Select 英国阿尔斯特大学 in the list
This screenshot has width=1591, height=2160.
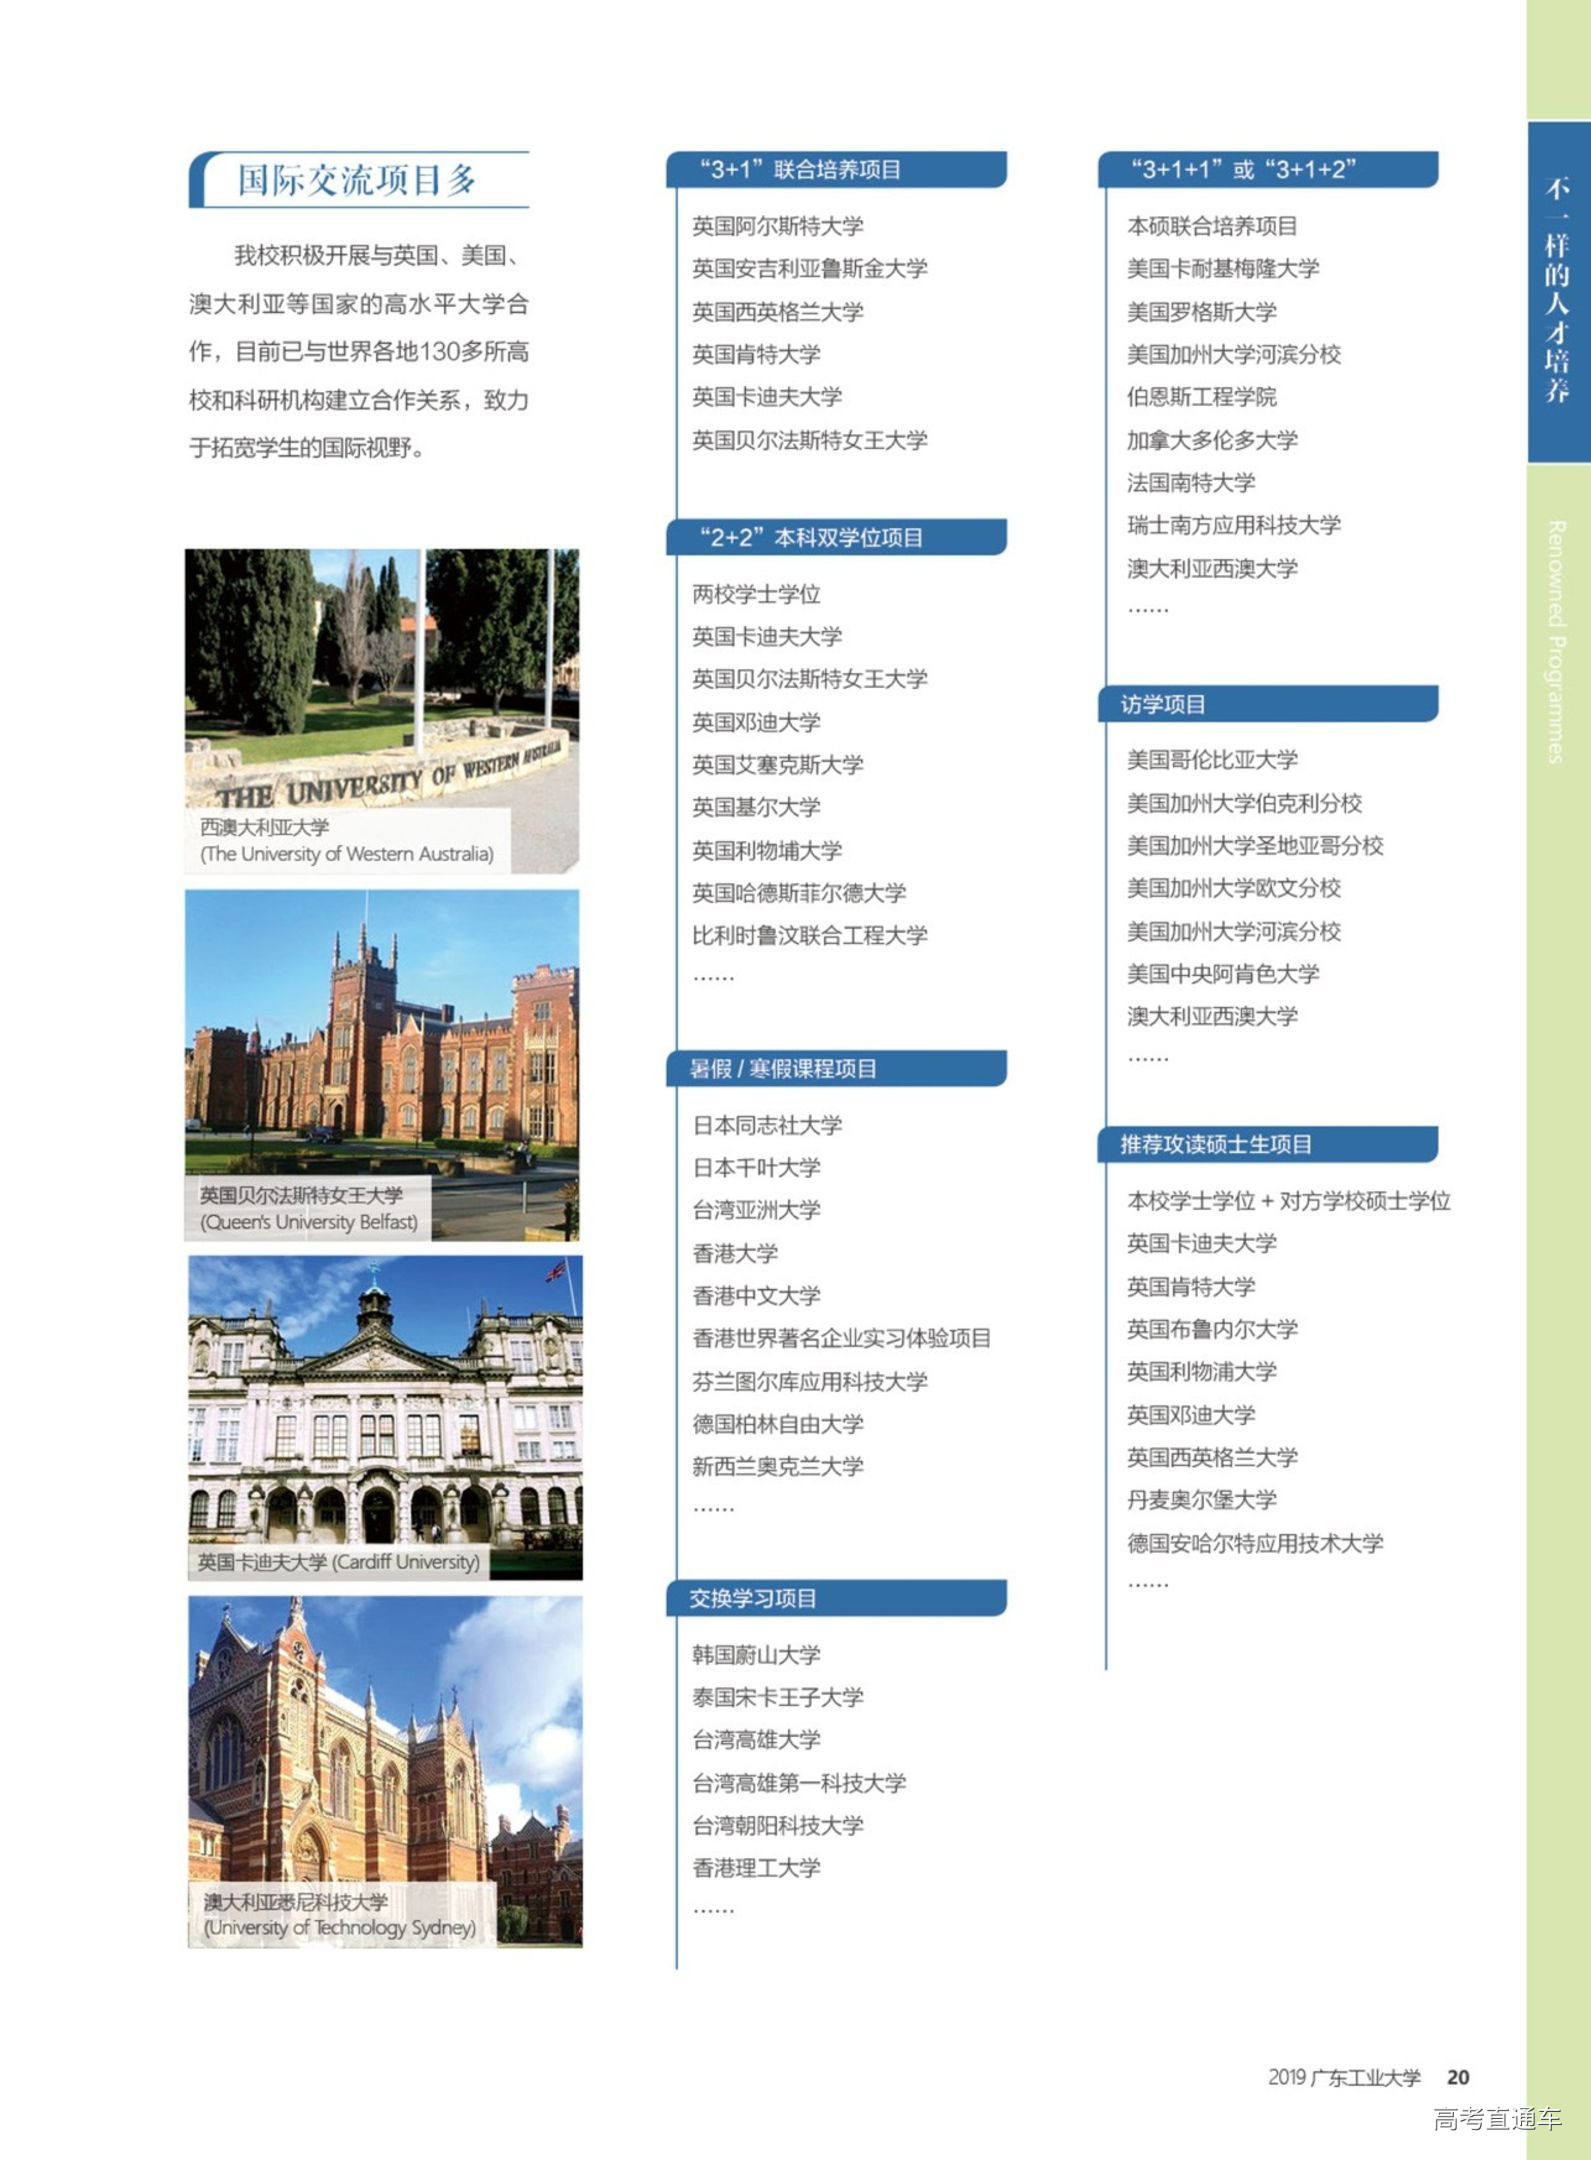777,227
